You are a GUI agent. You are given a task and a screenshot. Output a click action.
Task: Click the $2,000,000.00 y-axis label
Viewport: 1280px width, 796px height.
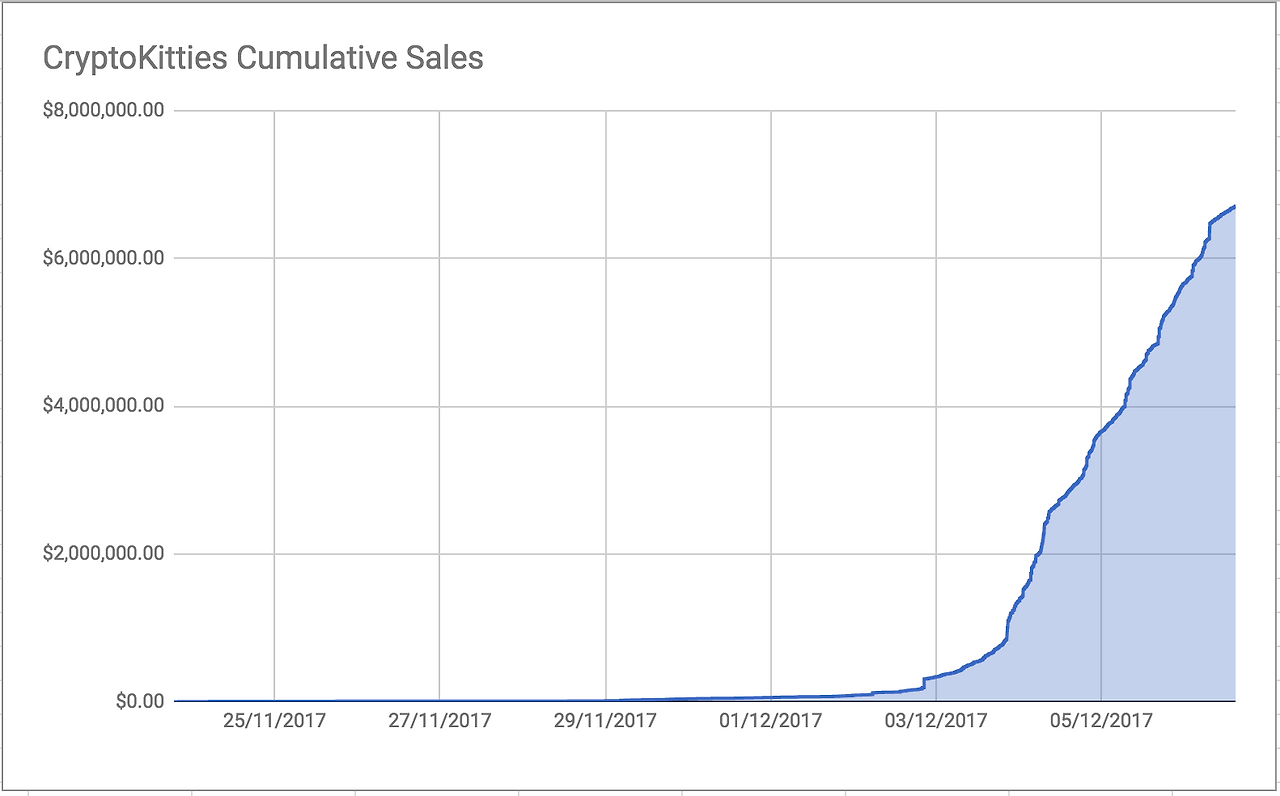(x=103, y=554)
